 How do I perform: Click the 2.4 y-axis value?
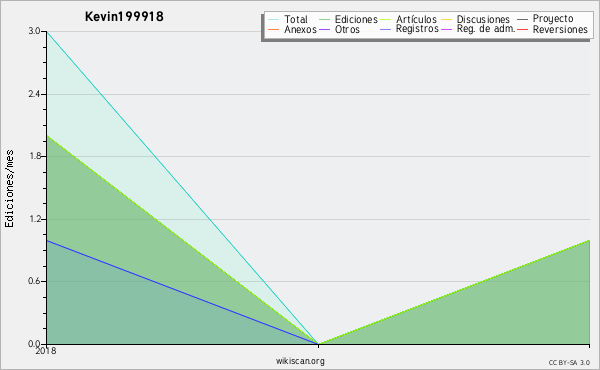click(34, 94)
